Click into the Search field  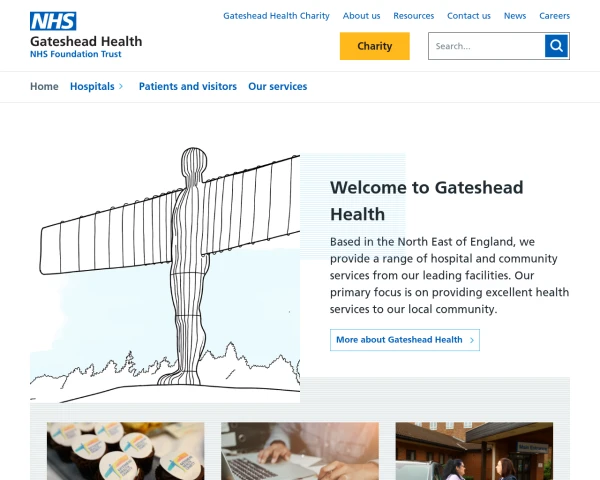(486, 46)
